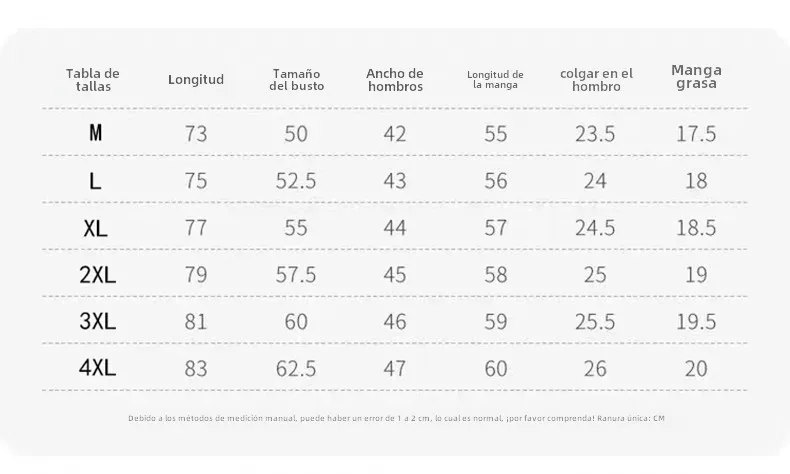Select bust size value 52.5
This screenshot has height=474, width=790.
coord(296,181)
